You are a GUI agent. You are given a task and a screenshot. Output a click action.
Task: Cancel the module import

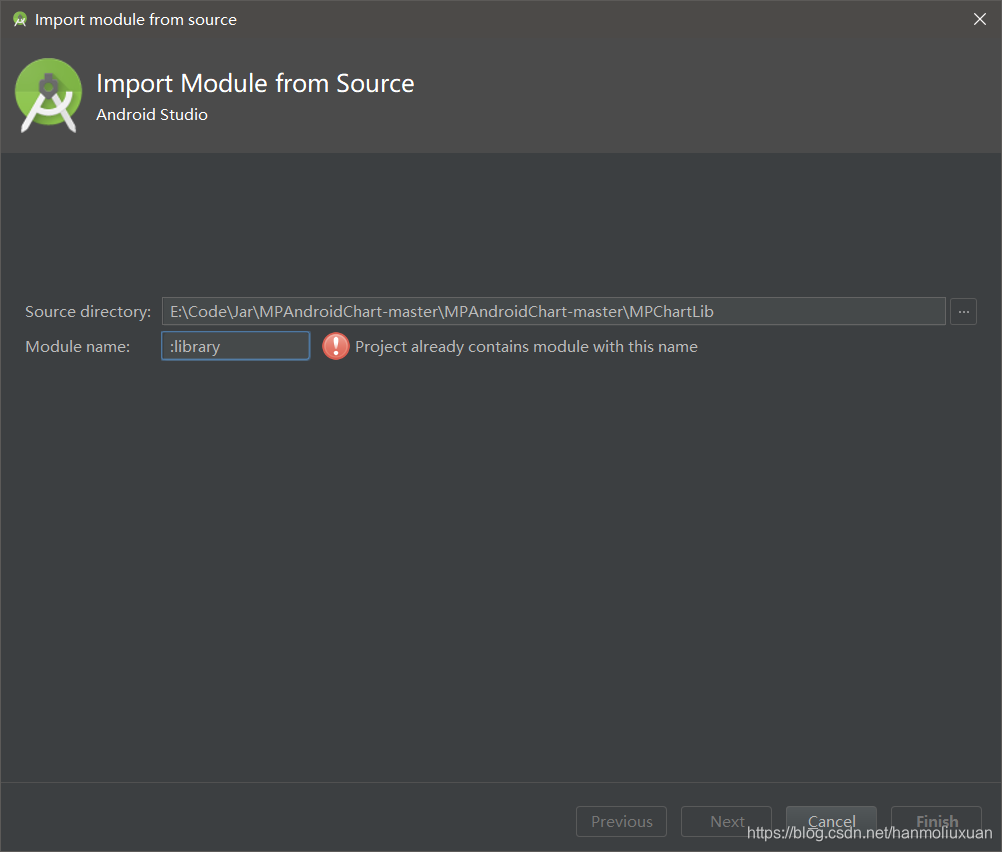pos(831,821)
